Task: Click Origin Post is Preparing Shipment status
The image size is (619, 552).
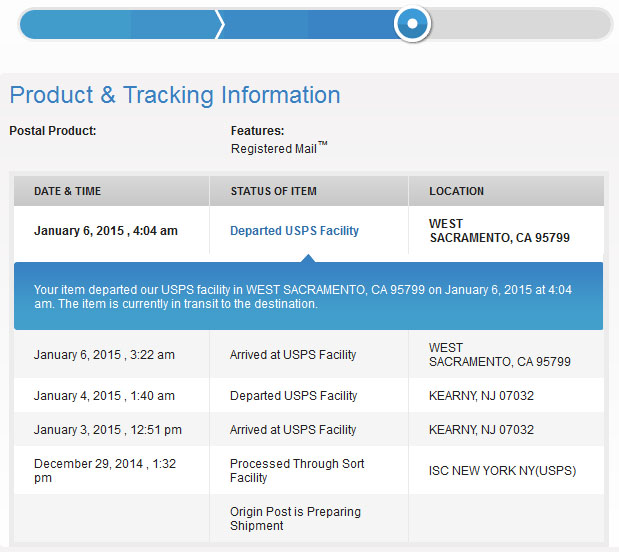Action: (x=295, y=519)
